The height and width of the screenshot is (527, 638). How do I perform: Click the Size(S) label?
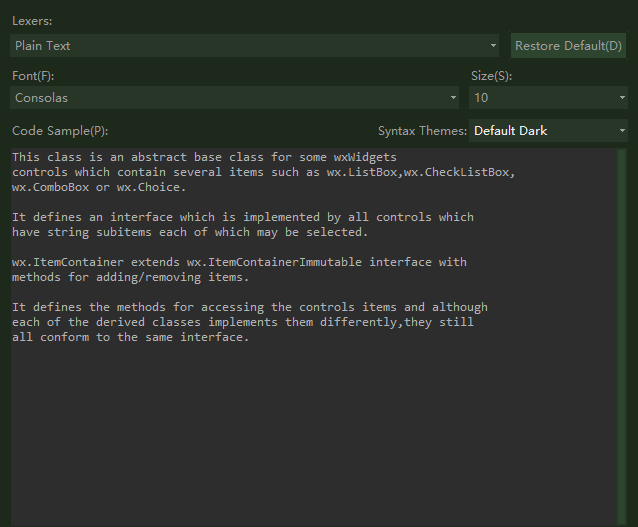coord(491,75)
